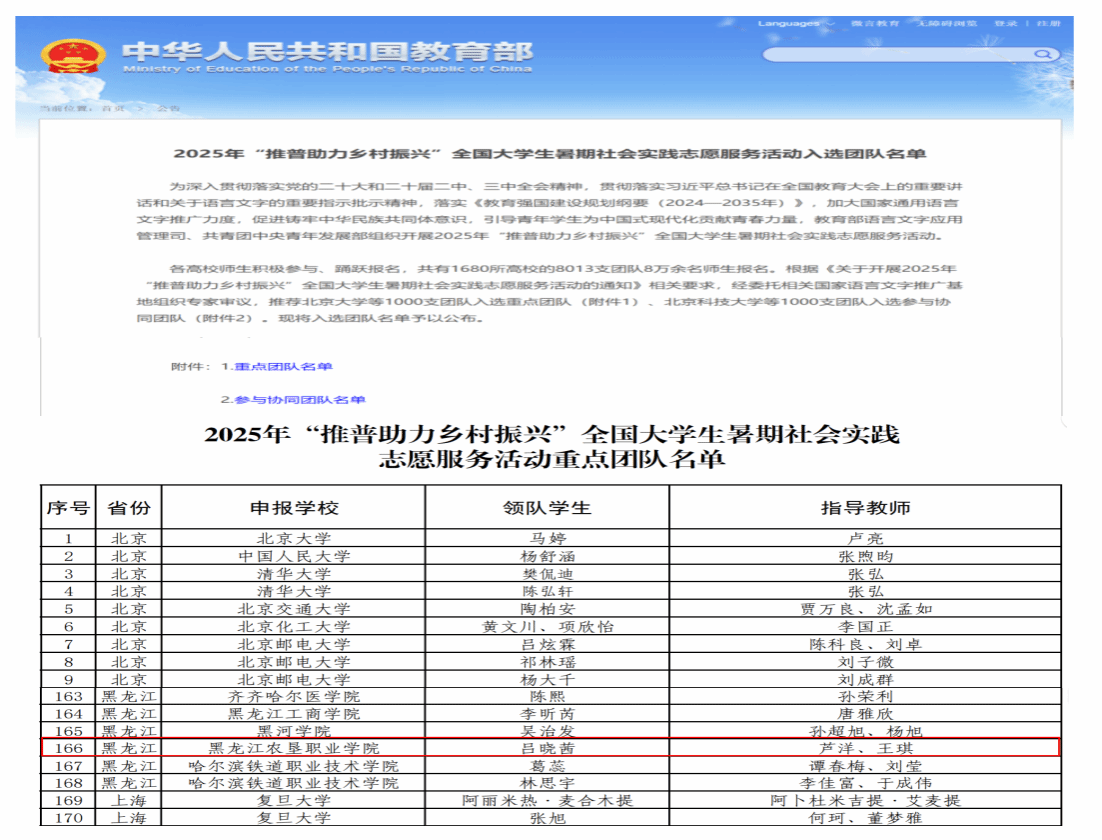The width and height of the screenshot is (1102, 840).
Task: Click the national emblem logo
Action: coord(73,57)
